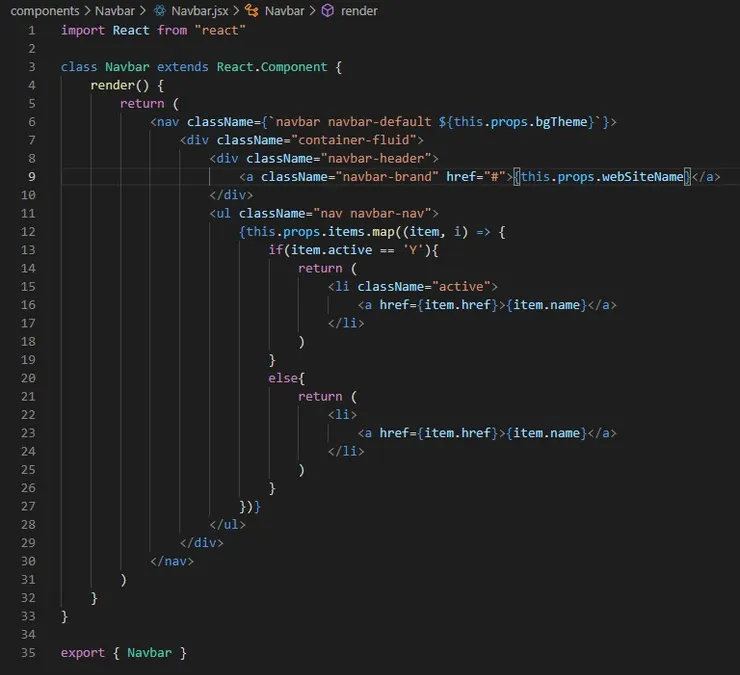This screenshot has width=740, height=675.
Task: Open the Navbar folder breadcrumb segment
Action: coord(115,10)
